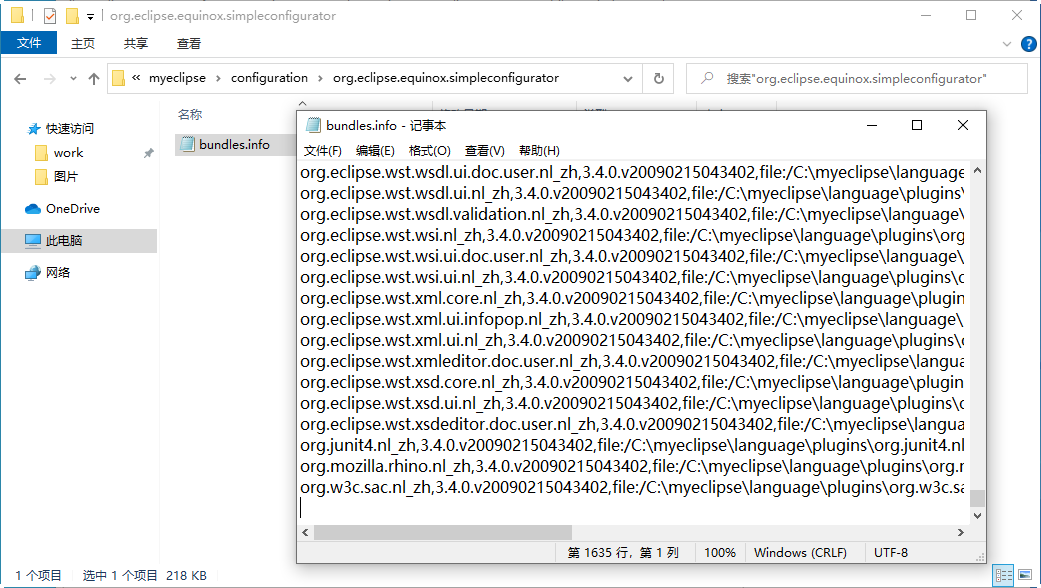This screenshot has height=588, width=1041.
Task: Click the configuration breadcrumb in the address bar
Action: point(269,78)
